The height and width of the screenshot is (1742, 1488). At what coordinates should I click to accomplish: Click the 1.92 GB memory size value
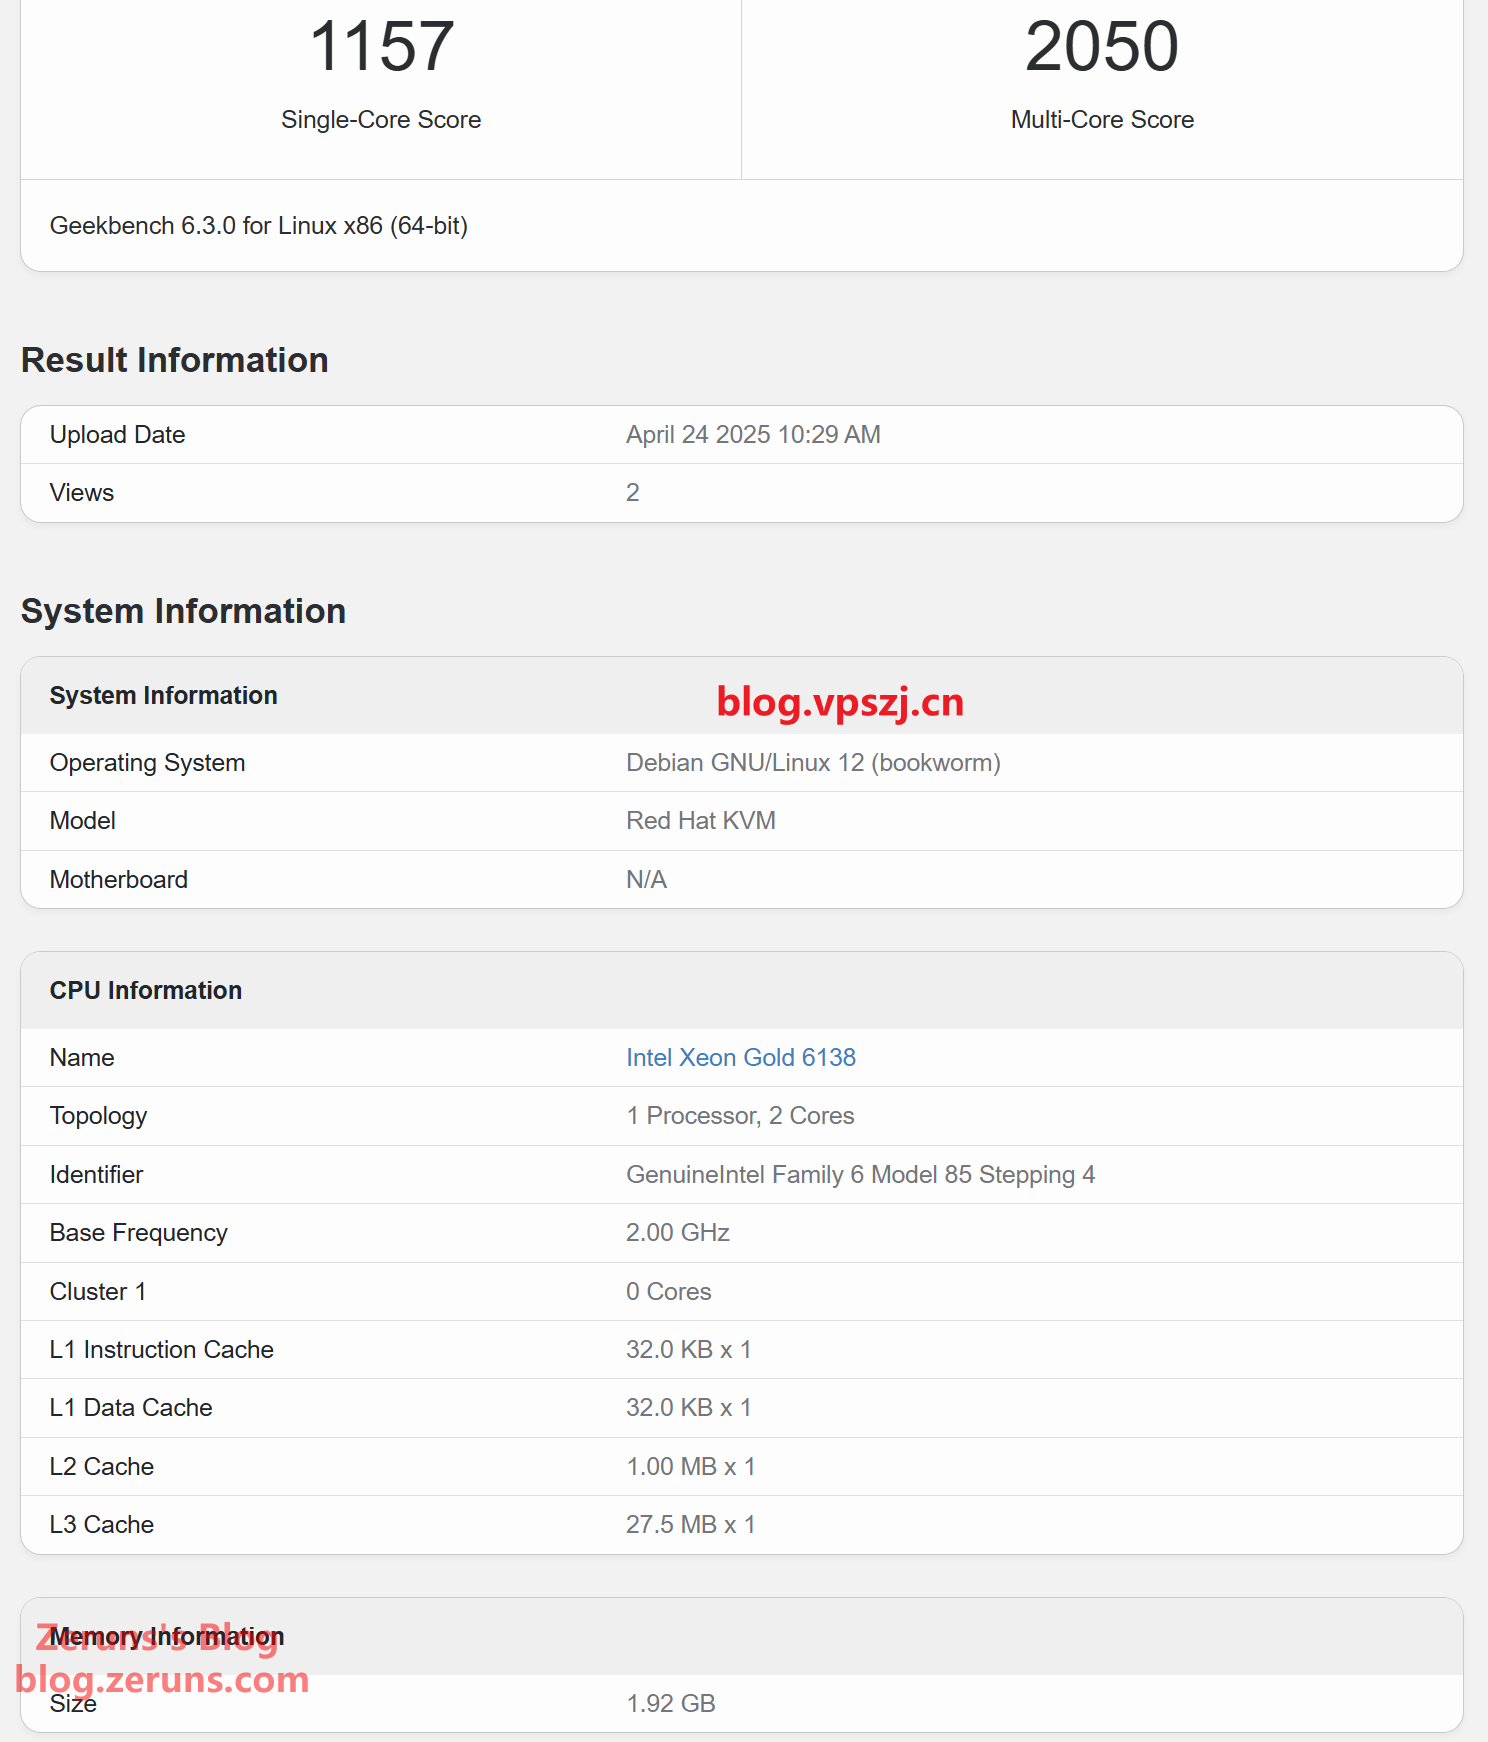click(x=670, y=1704)
